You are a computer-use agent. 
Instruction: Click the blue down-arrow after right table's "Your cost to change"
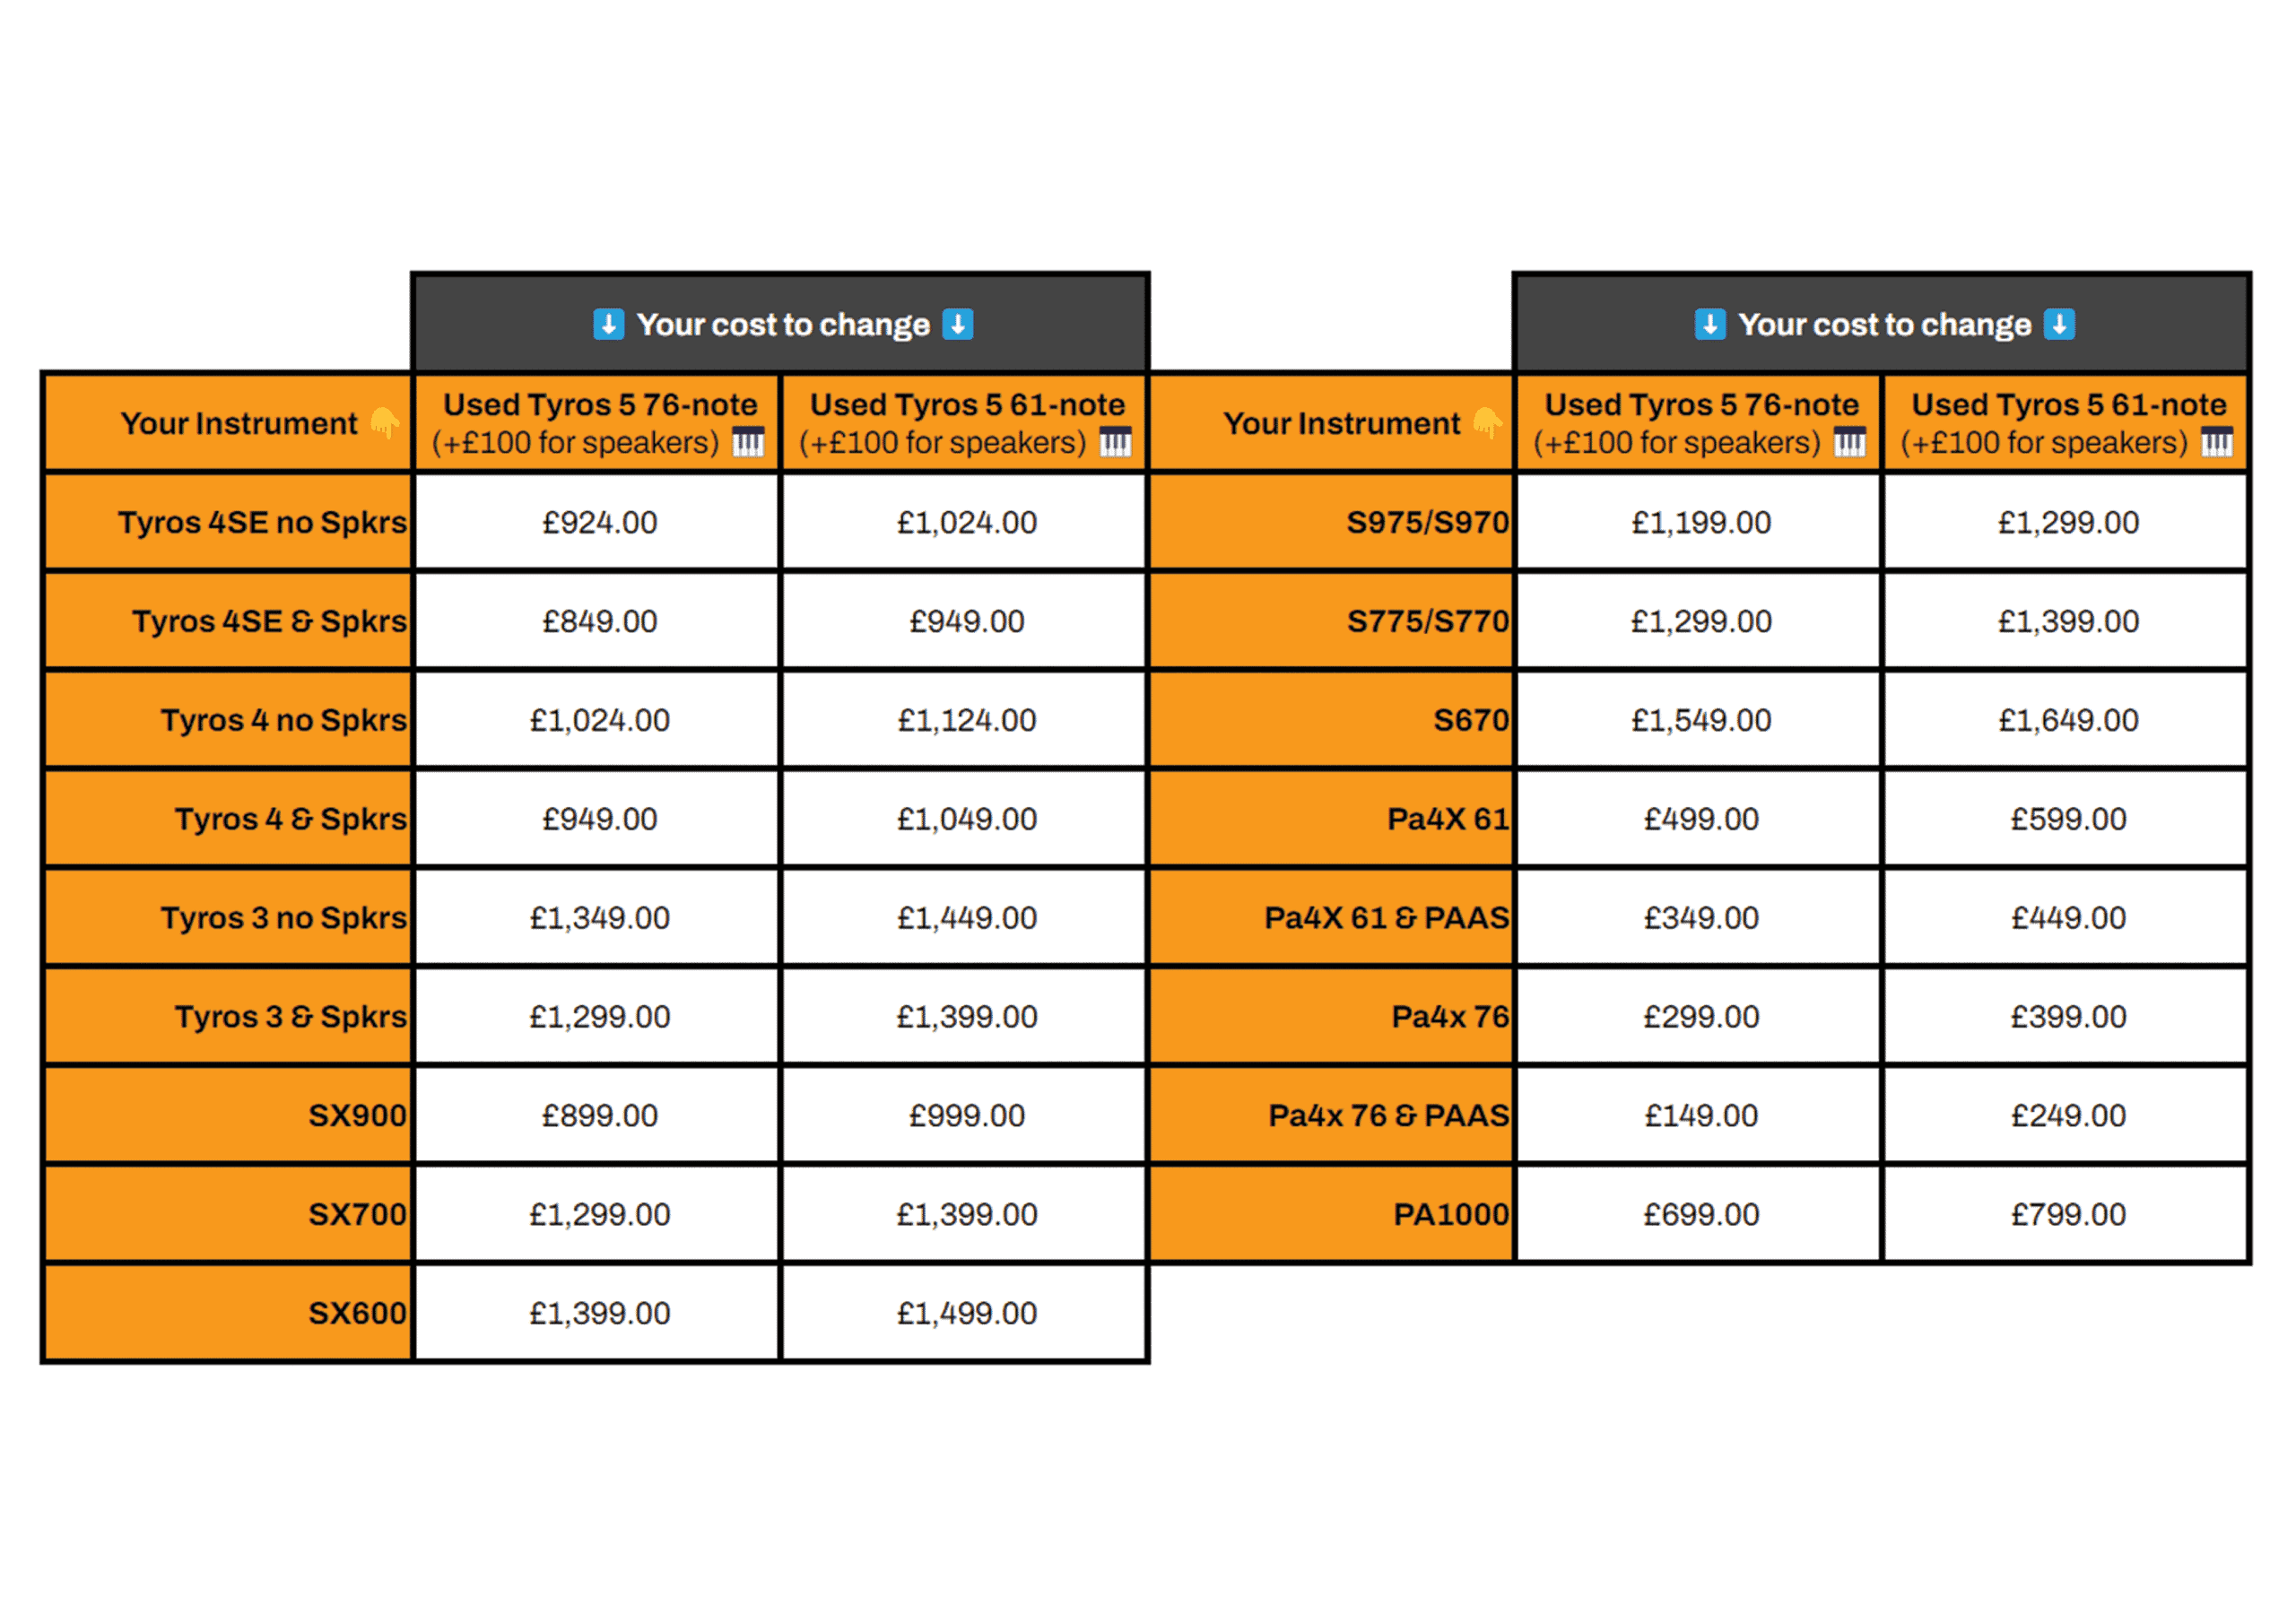(2059, 324)
